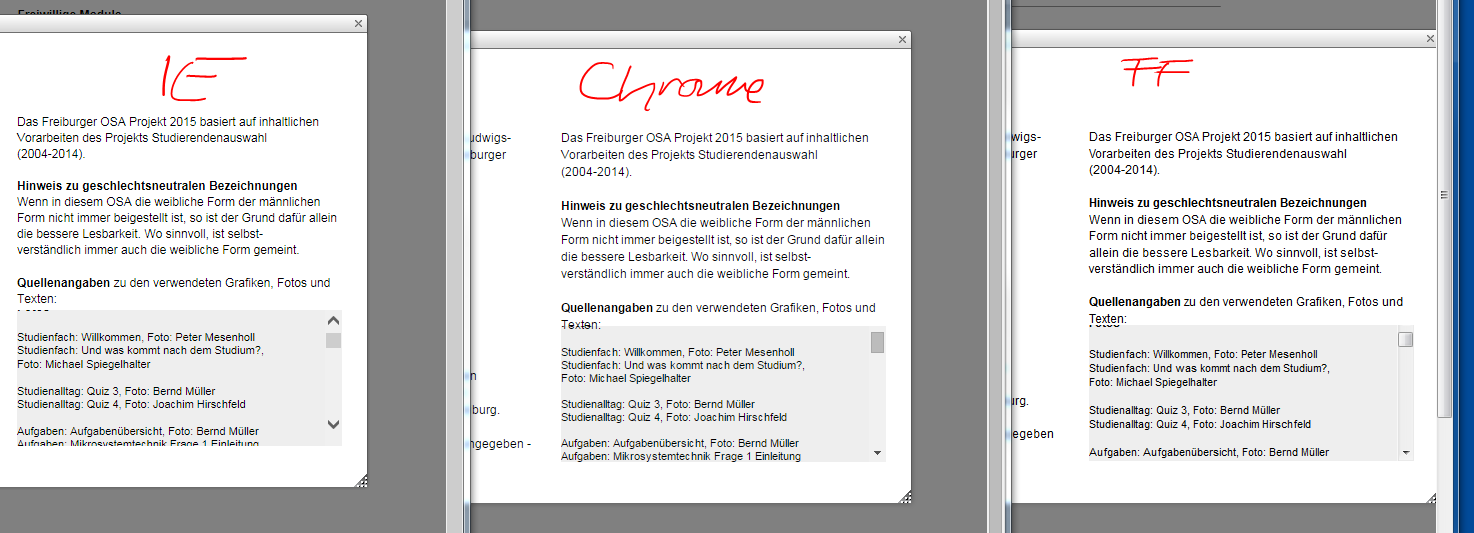Click 'Aufgaben: Mikrosystemtechnik Frage 1 Einleitung' in Chrome list
The height and width of the screenshot is (533, 1474).
pyautogui.click(x=681, y=456)
